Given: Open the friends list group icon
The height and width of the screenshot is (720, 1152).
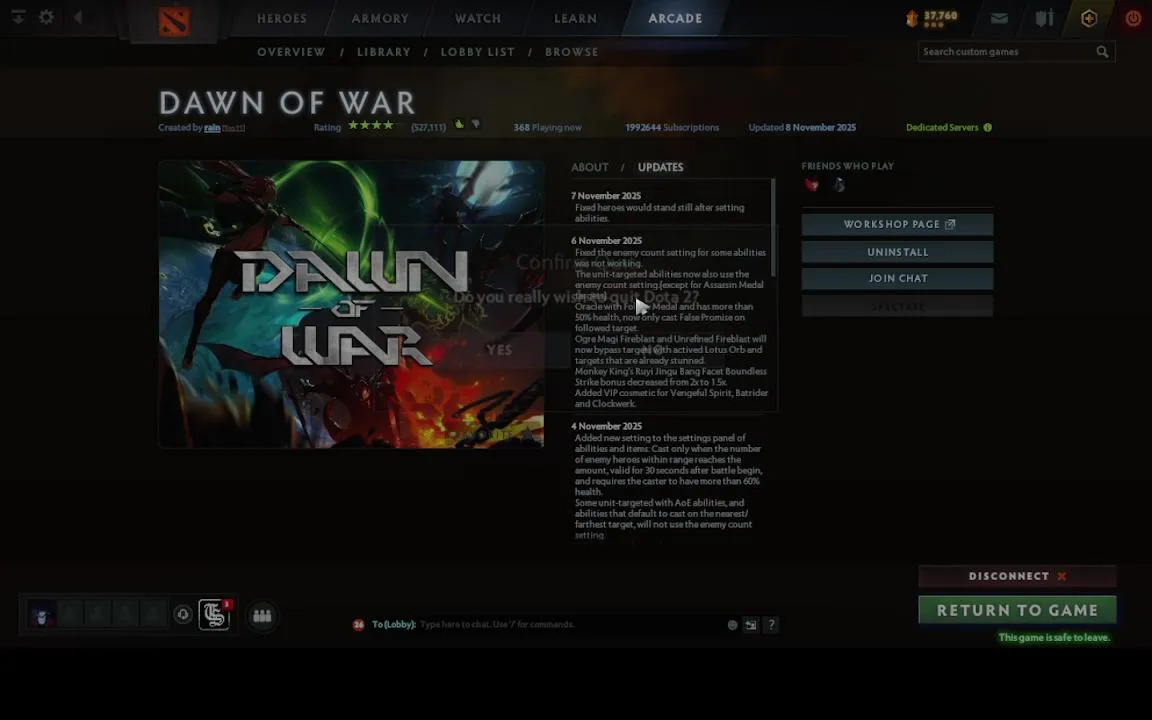Looking at the screenshot, I should [262, 616].
